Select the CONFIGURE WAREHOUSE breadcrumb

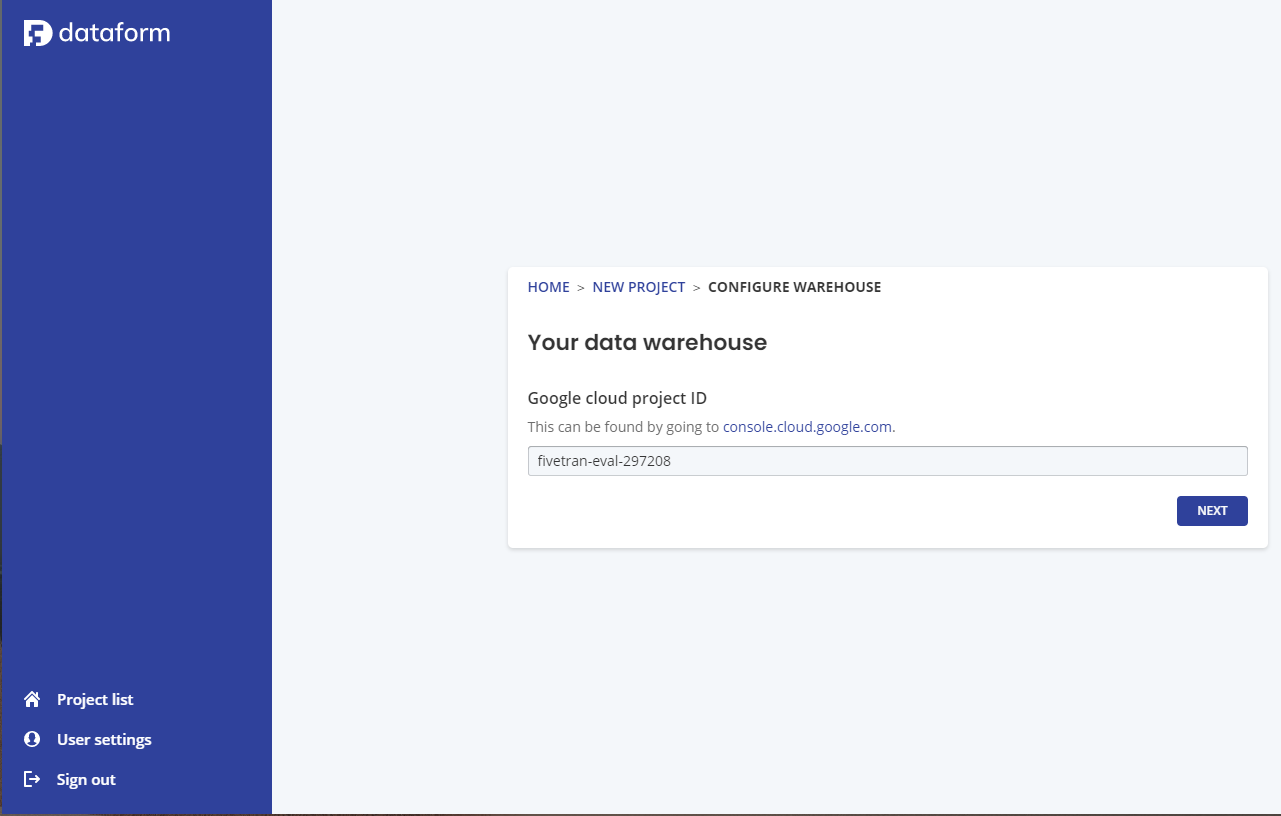point(794,287)
